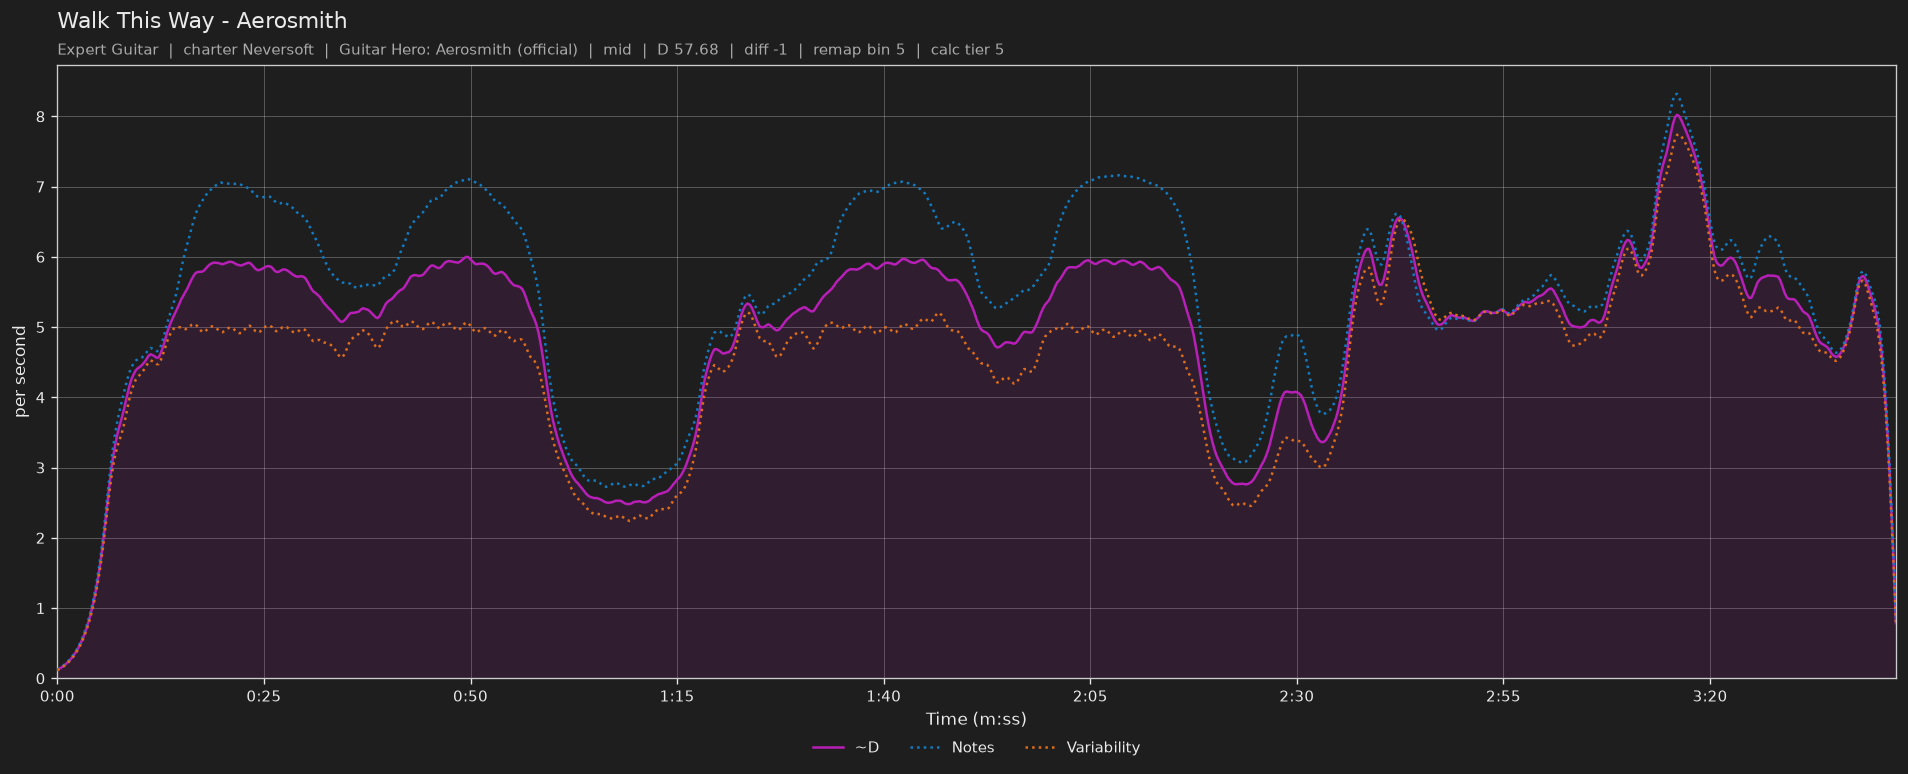
Task: Click the 0:00 x-axis tick label
Action: click(x=57, y=696)
